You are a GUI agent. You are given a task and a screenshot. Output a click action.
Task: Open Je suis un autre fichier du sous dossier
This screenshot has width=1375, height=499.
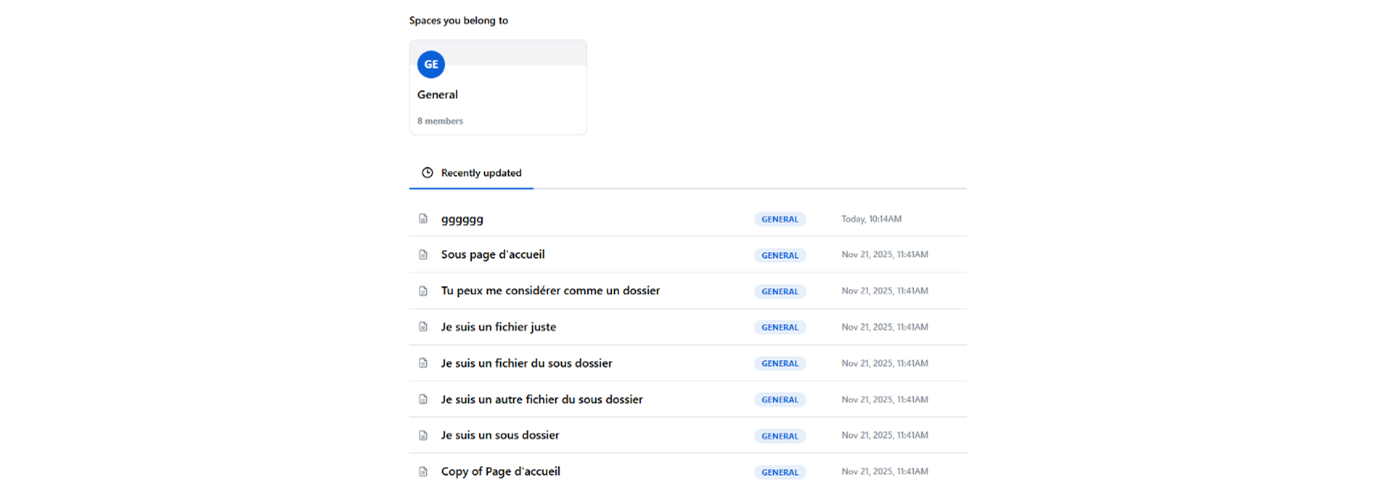click(x=541, y=399)
